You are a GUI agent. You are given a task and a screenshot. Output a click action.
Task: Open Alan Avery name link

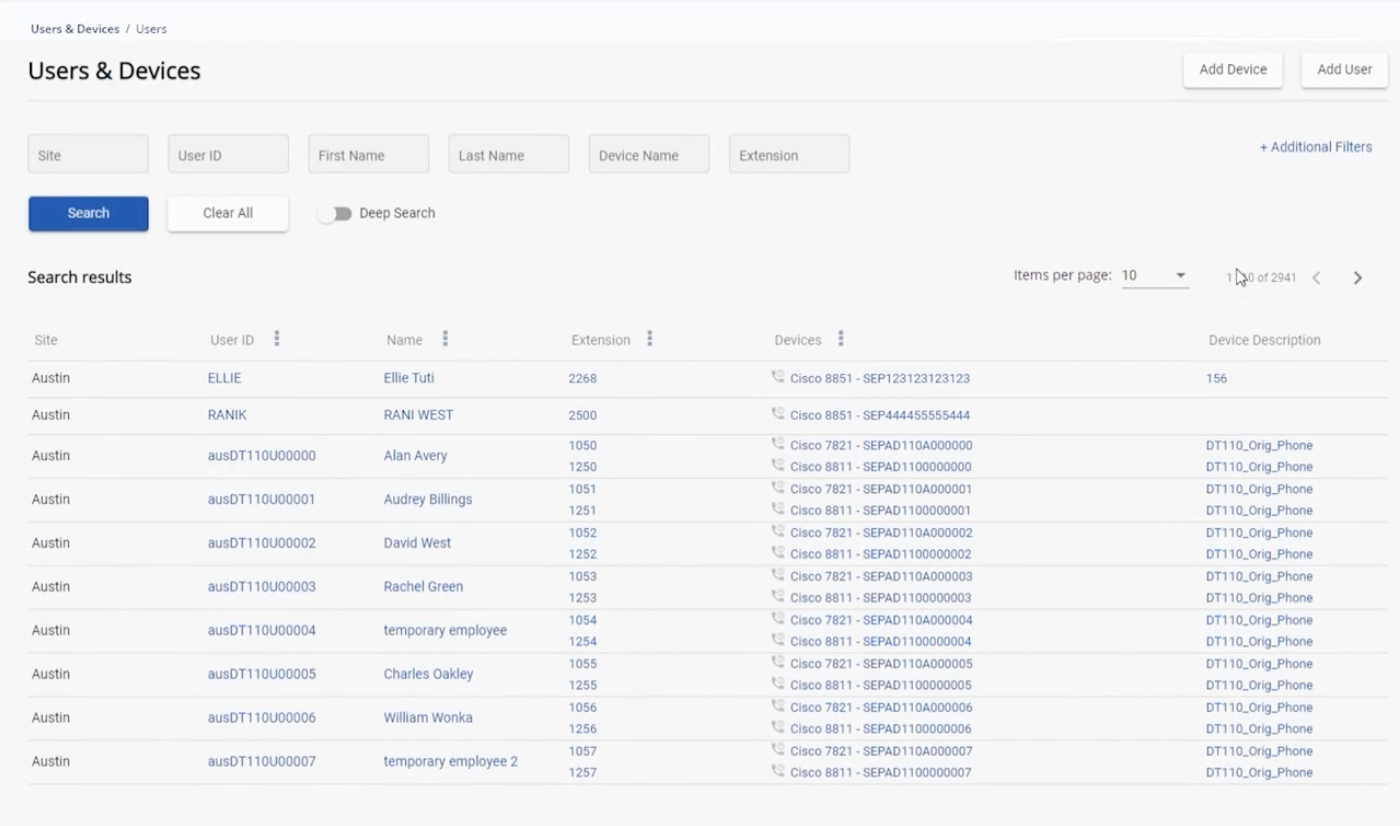[415, 455]
